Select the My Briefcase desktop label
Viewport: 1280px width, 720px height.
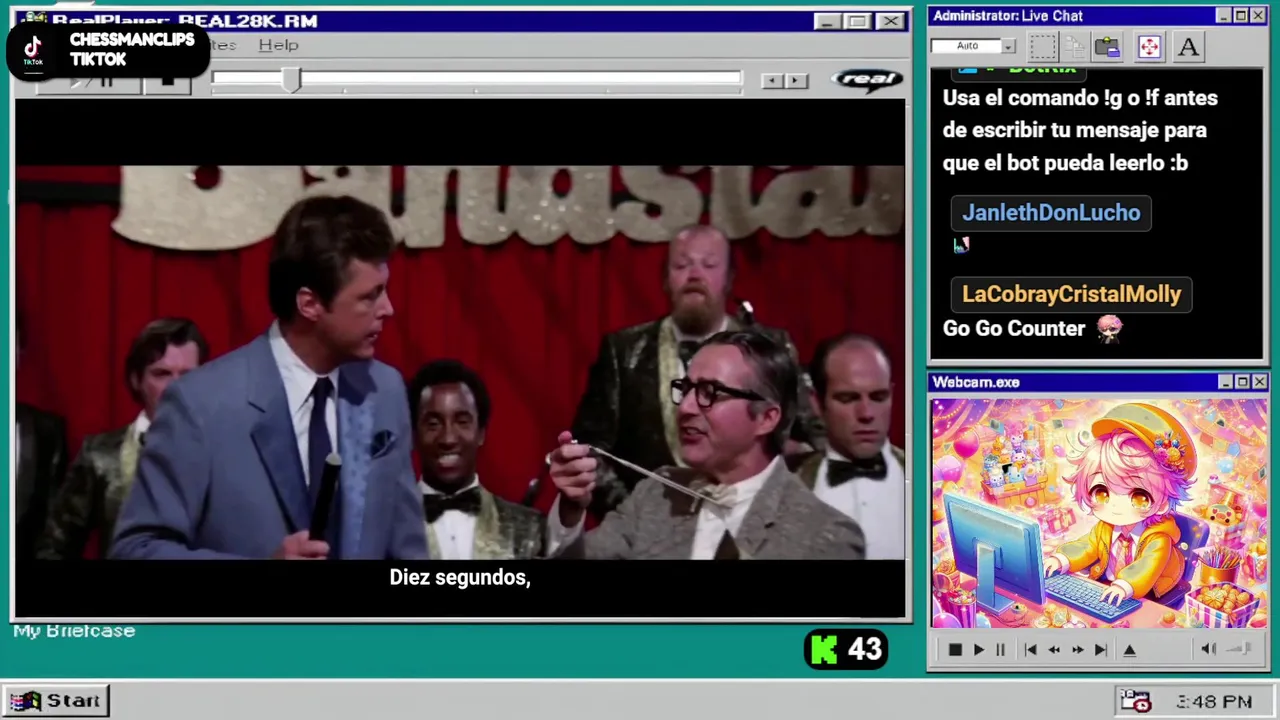click(74, 631)
